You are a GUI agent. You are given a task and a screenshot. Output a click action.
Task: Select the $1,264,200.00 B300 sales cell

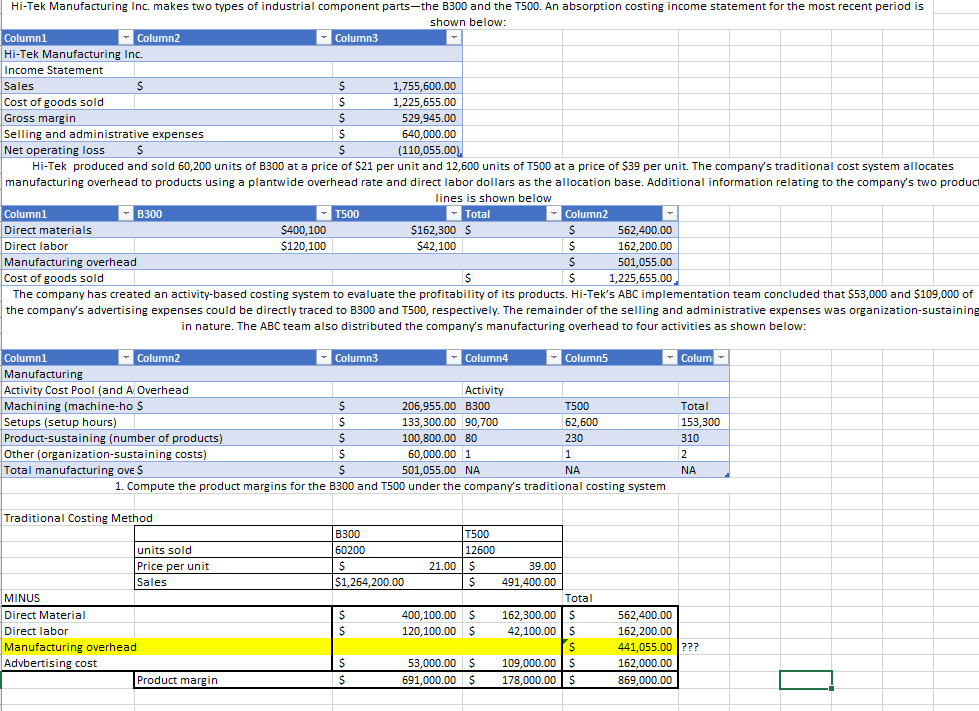click(397, 582)
